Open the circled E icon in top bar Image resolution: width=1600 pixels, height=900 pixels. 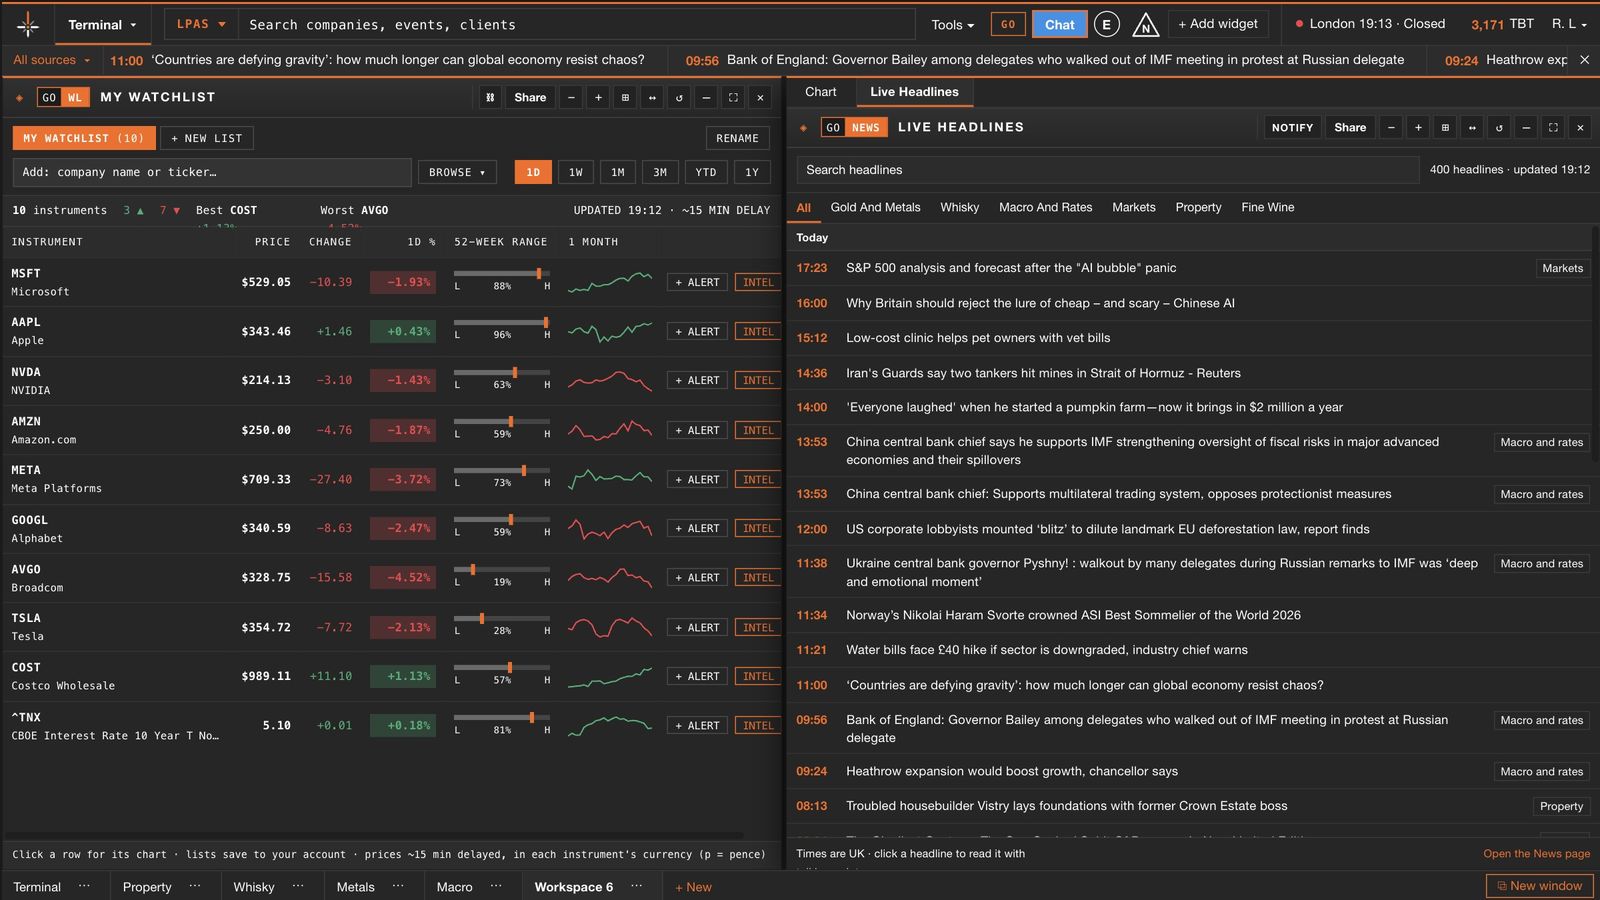click(x=1106, y=25)
